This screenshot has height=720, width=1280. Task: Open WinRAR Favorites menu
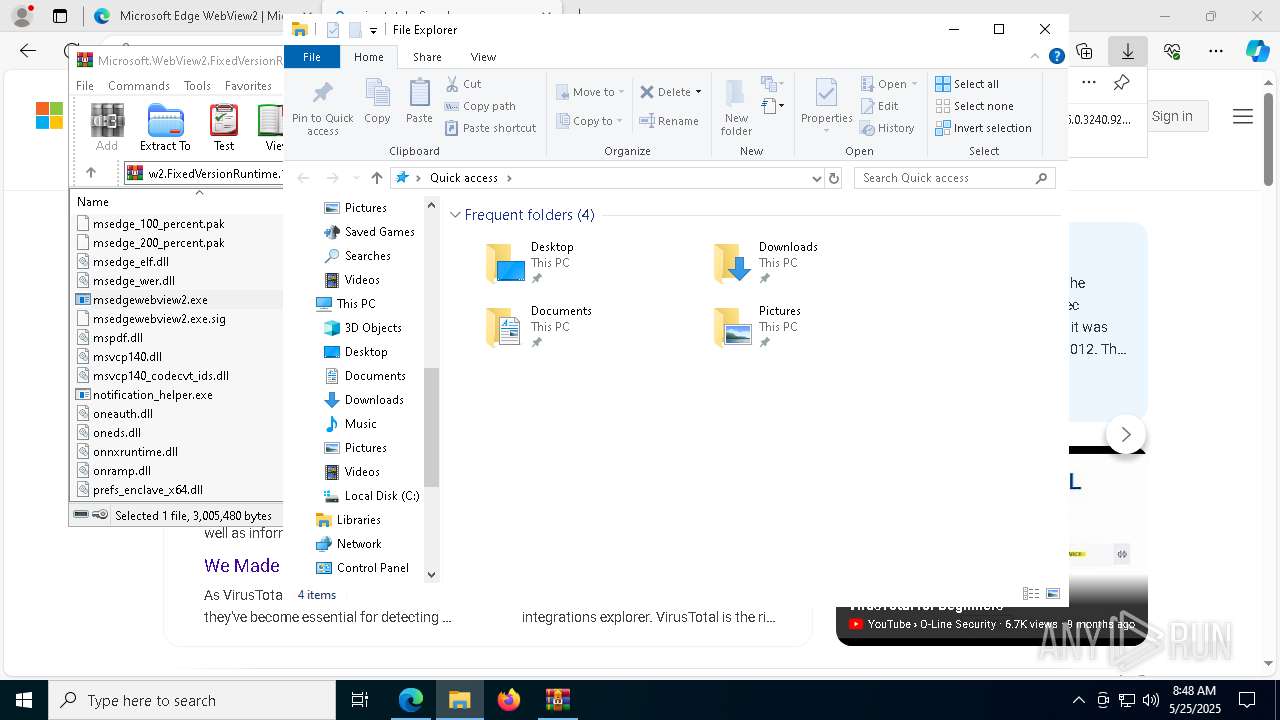[x=248, y=86]
